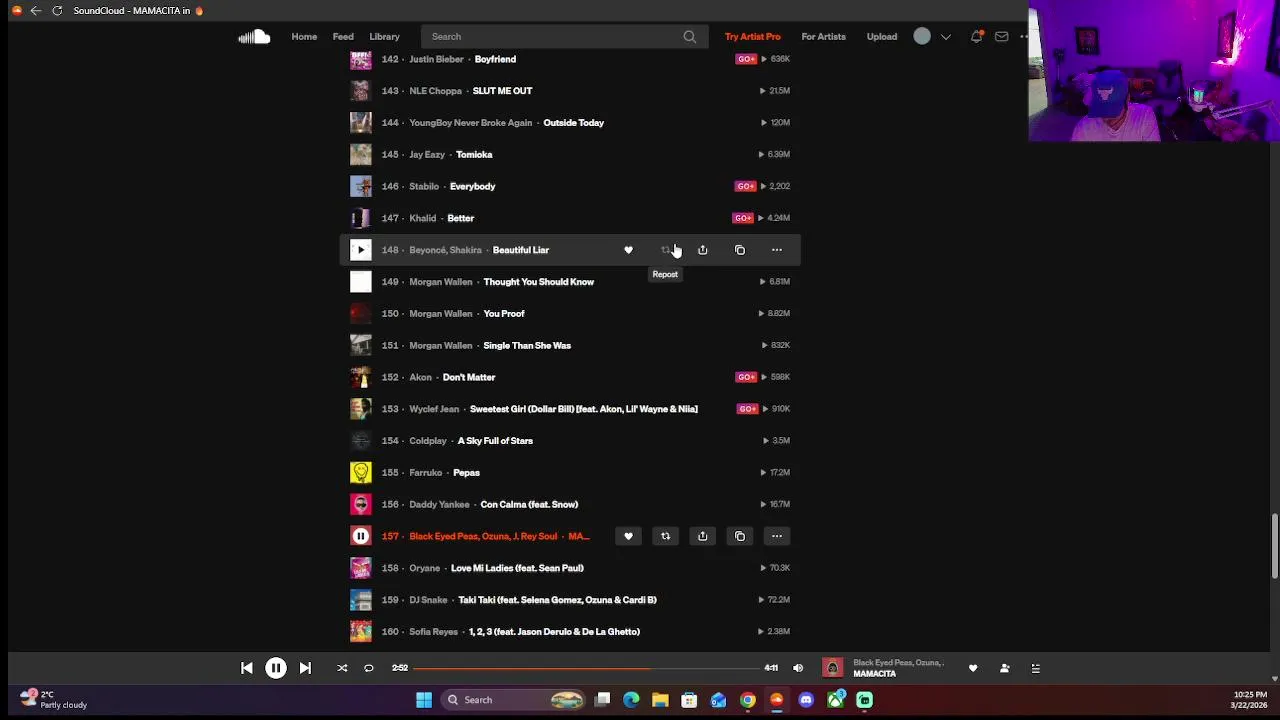
Task: Open the track Thought You Should Know
Action: (538, 282)
